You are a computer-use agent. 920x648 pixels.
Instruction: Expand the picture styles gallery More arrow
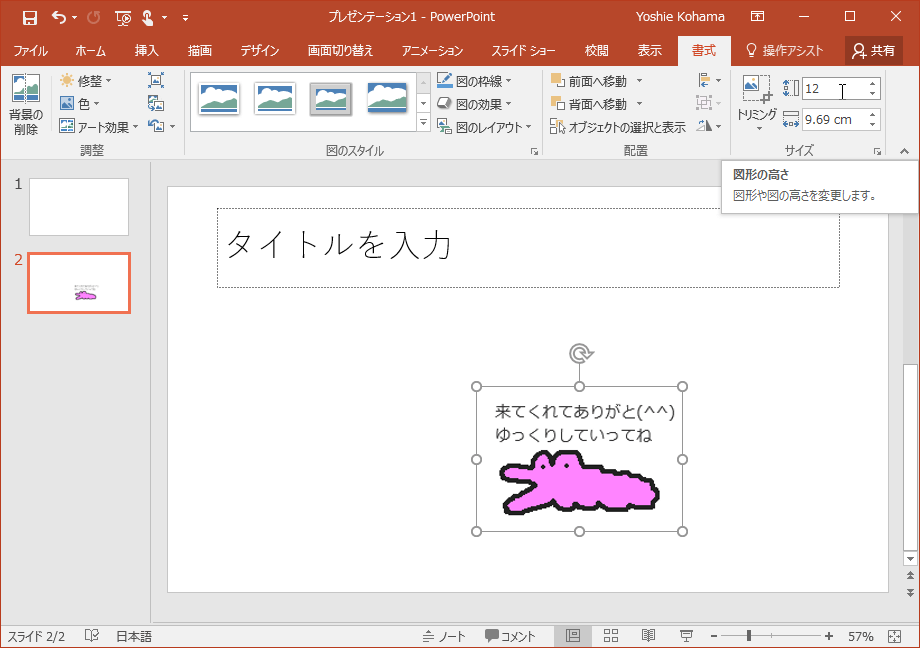pyautogui.click(x=423, y=122)
